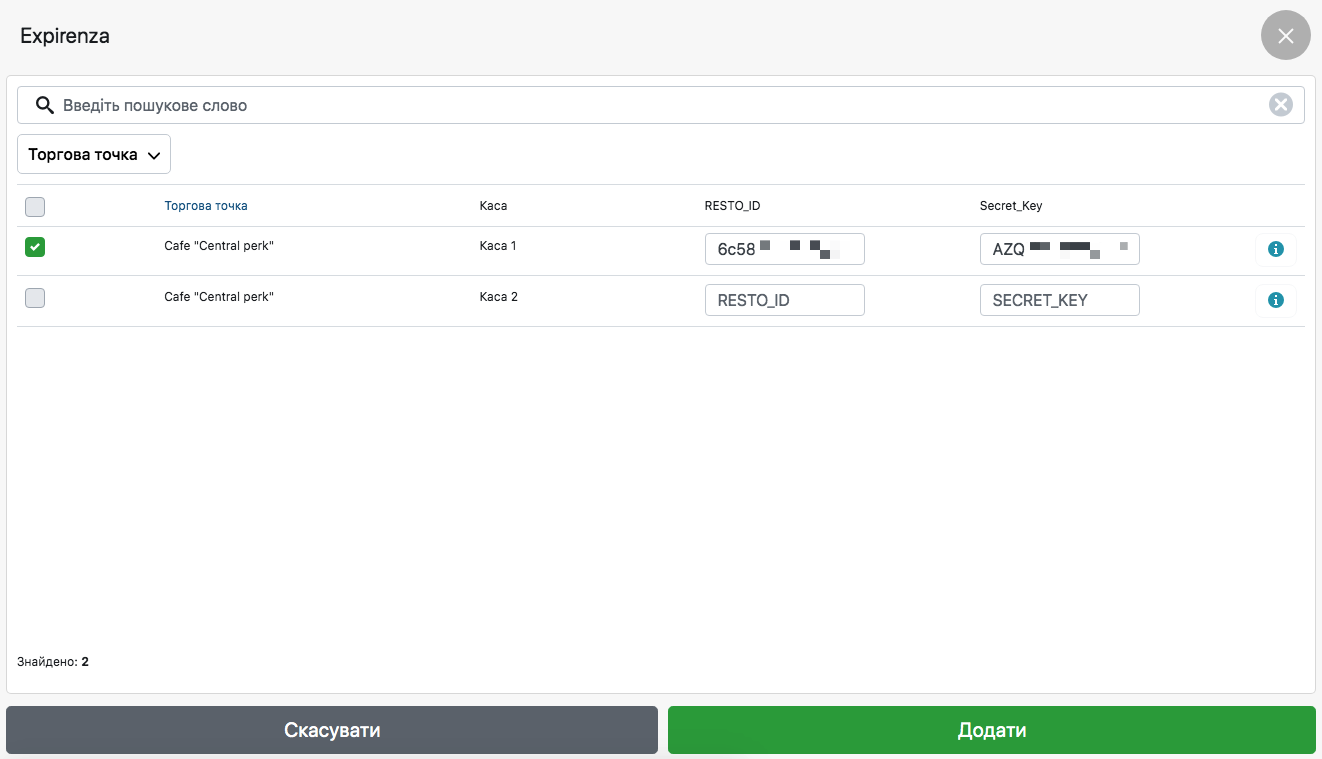Uncheck the checkbox for Каса 1
The width and height of the screenshot is (1322, 759).
pos(35,247)
